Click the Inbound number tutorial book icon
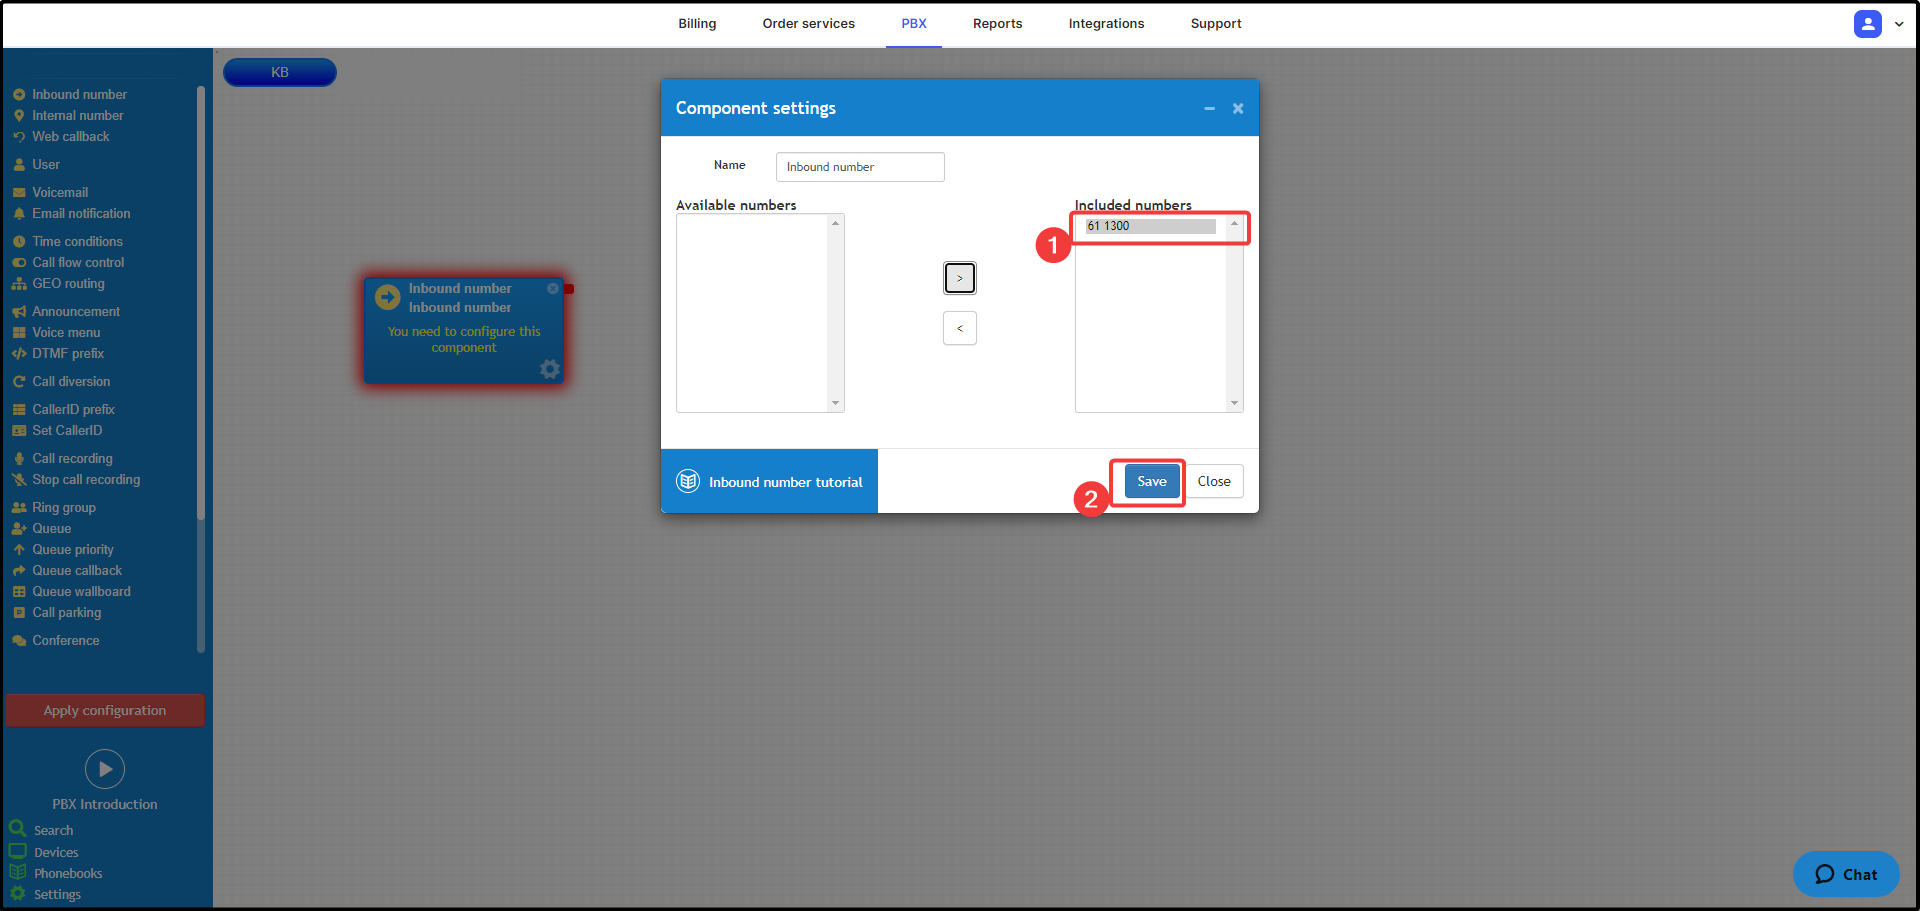This screenshot has height=911, width=1920. (x=688, y=481)
